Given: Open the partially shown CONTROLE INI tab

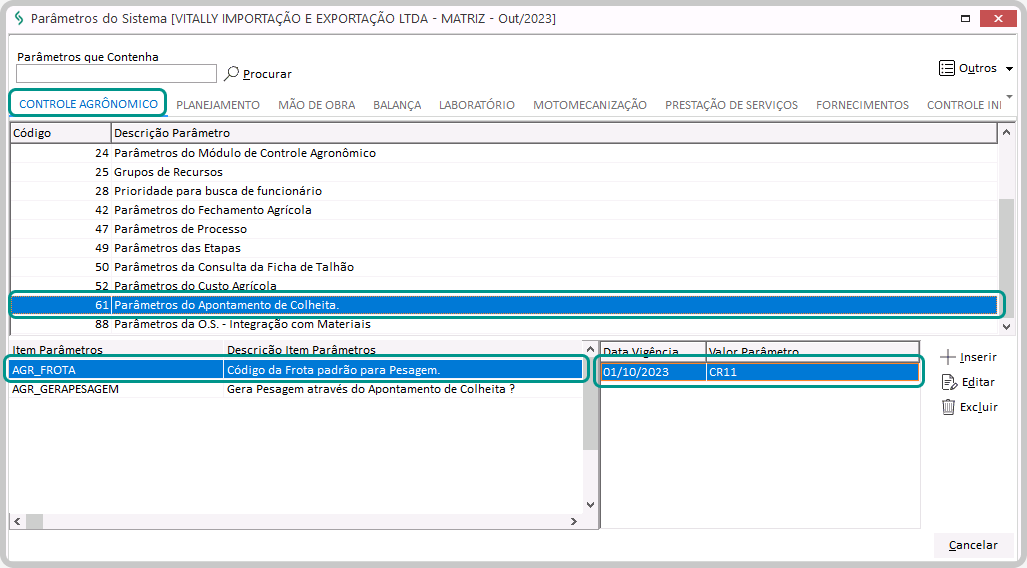Looking at the screenshot, I should coord(964,105).
